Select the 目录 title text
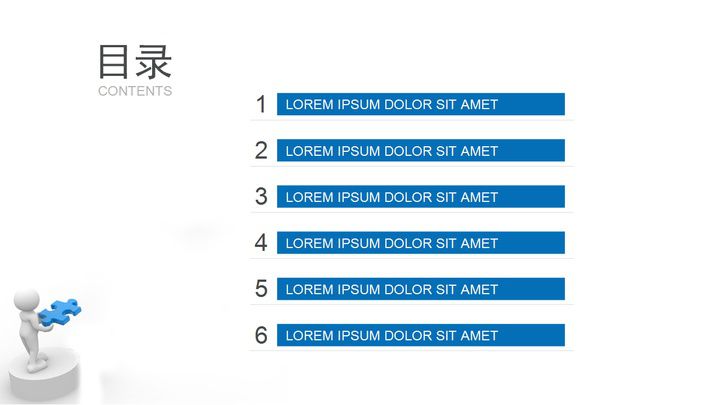The width and height of the screenshot is (721, 405). tap(135, 61)
